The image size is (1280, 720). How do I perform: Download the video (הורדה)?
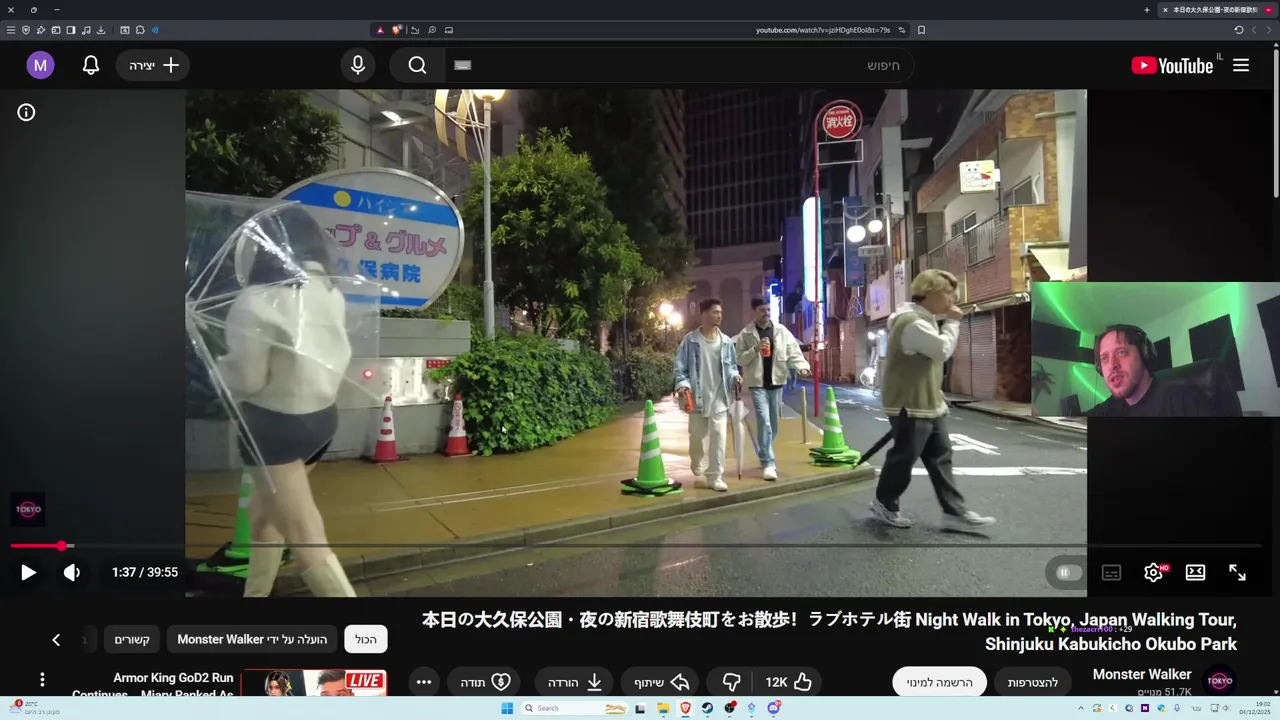point(574,682)
